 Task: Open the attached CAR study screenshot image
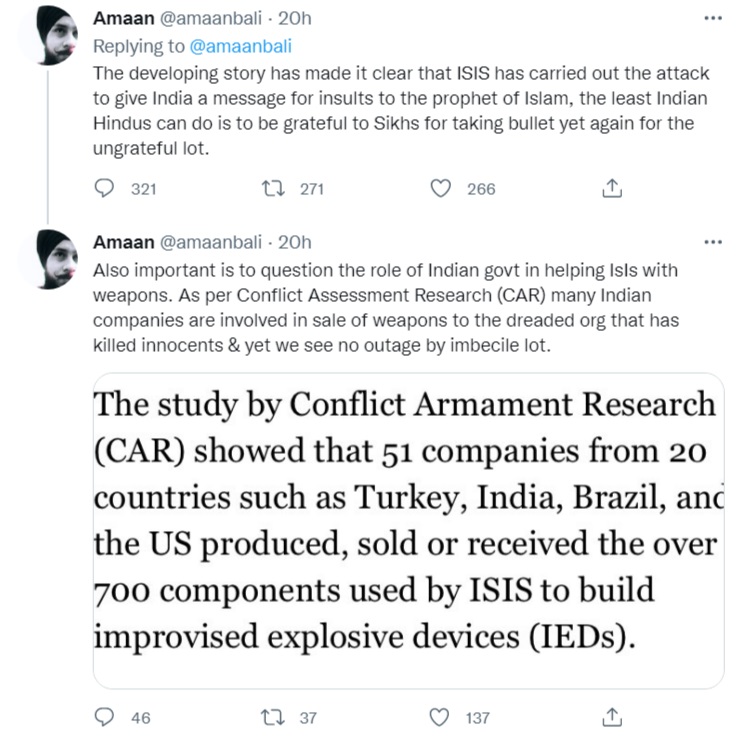tap(408, 530)
